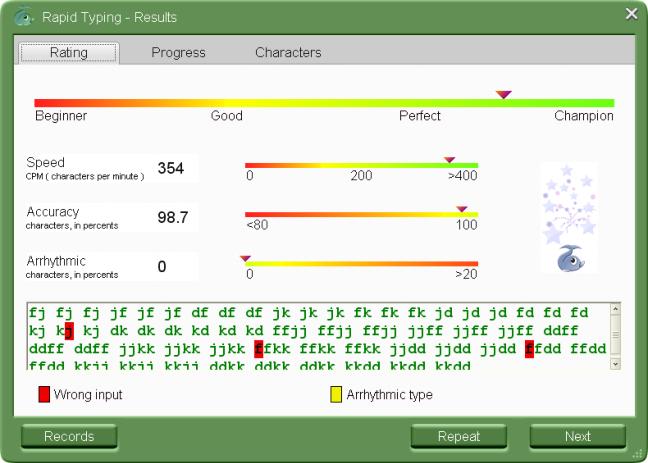Click the red-highlighted 'f' in 'ffkk'
648x463 pixels.
259,349
